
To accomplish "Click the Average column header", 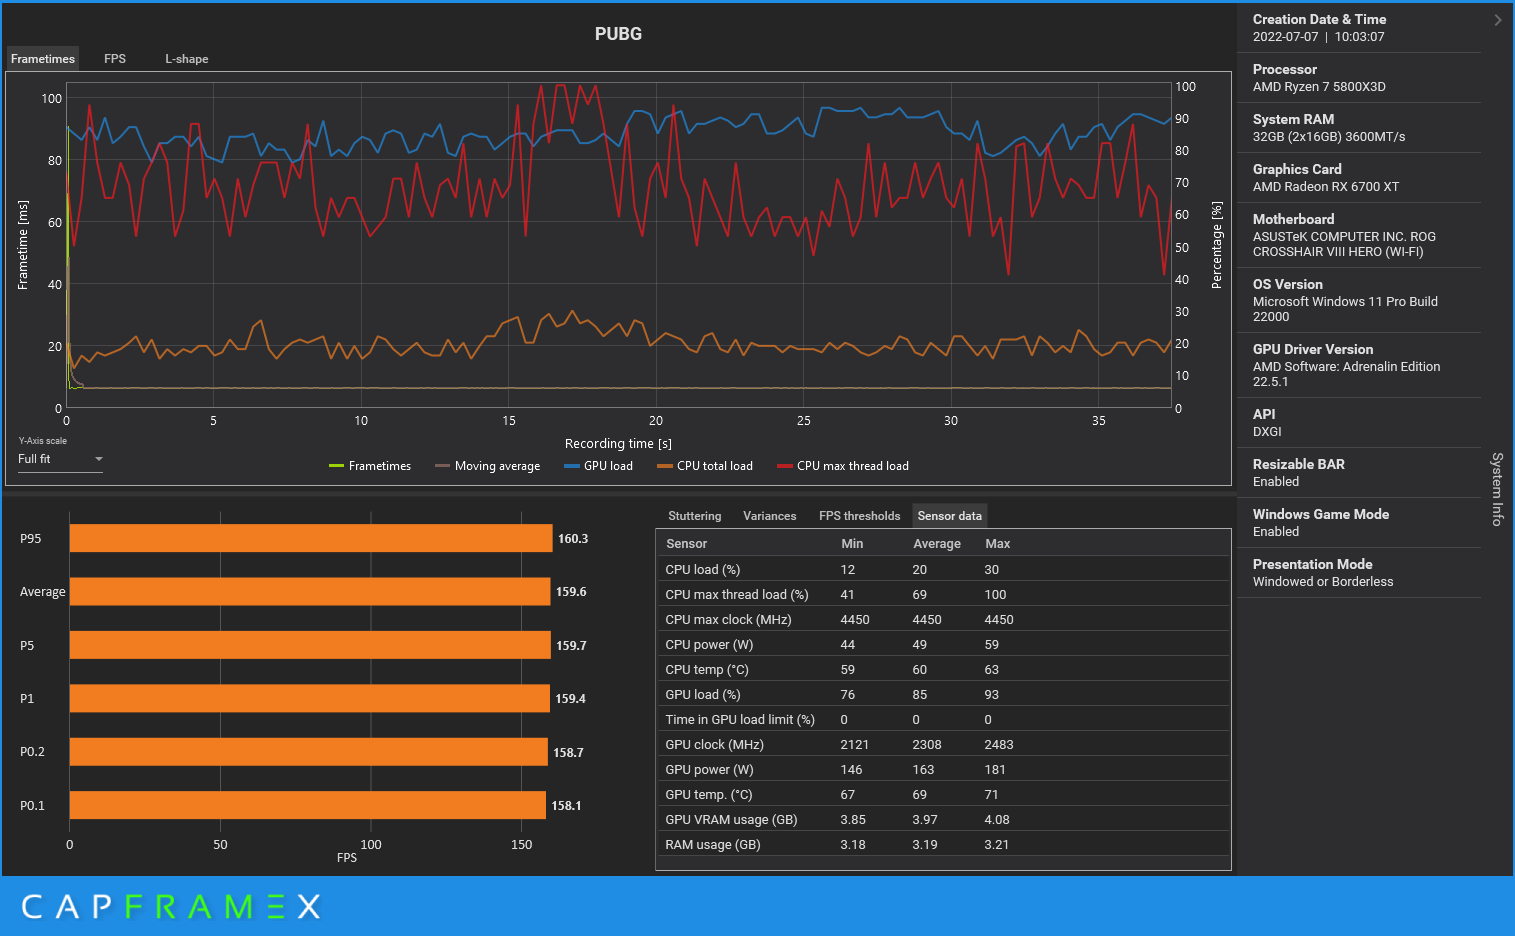I will point(937,544).
